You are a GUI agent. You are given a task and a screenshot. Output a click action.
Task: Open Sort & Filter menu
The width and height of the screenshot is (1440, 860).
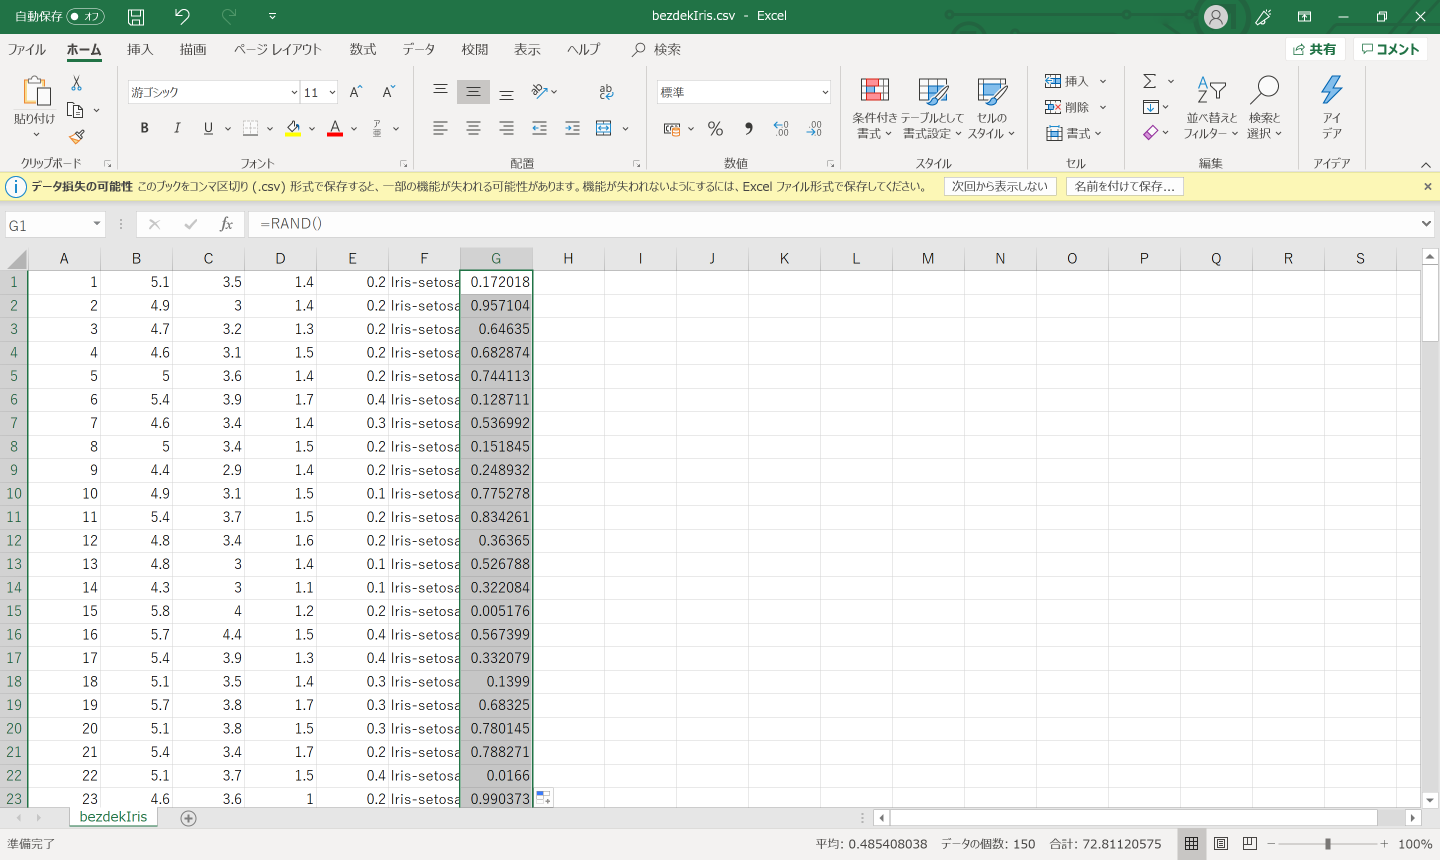pyautogui.click(x=1211, y=108)
